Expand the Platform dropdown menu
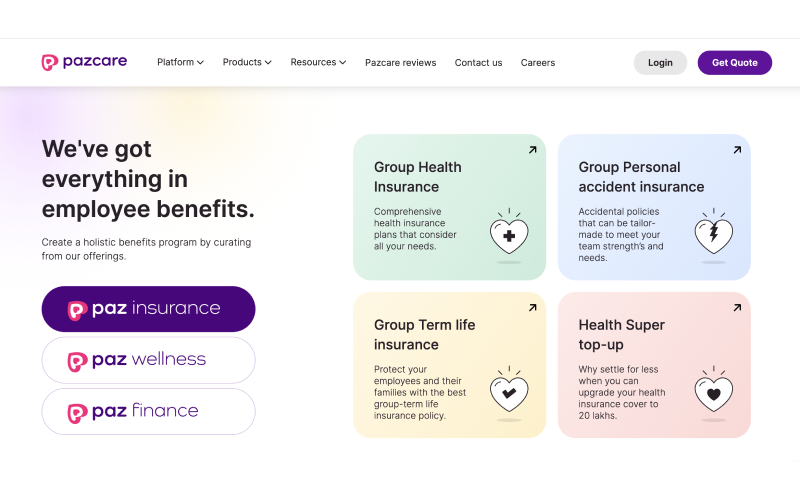 pos(181,62)
